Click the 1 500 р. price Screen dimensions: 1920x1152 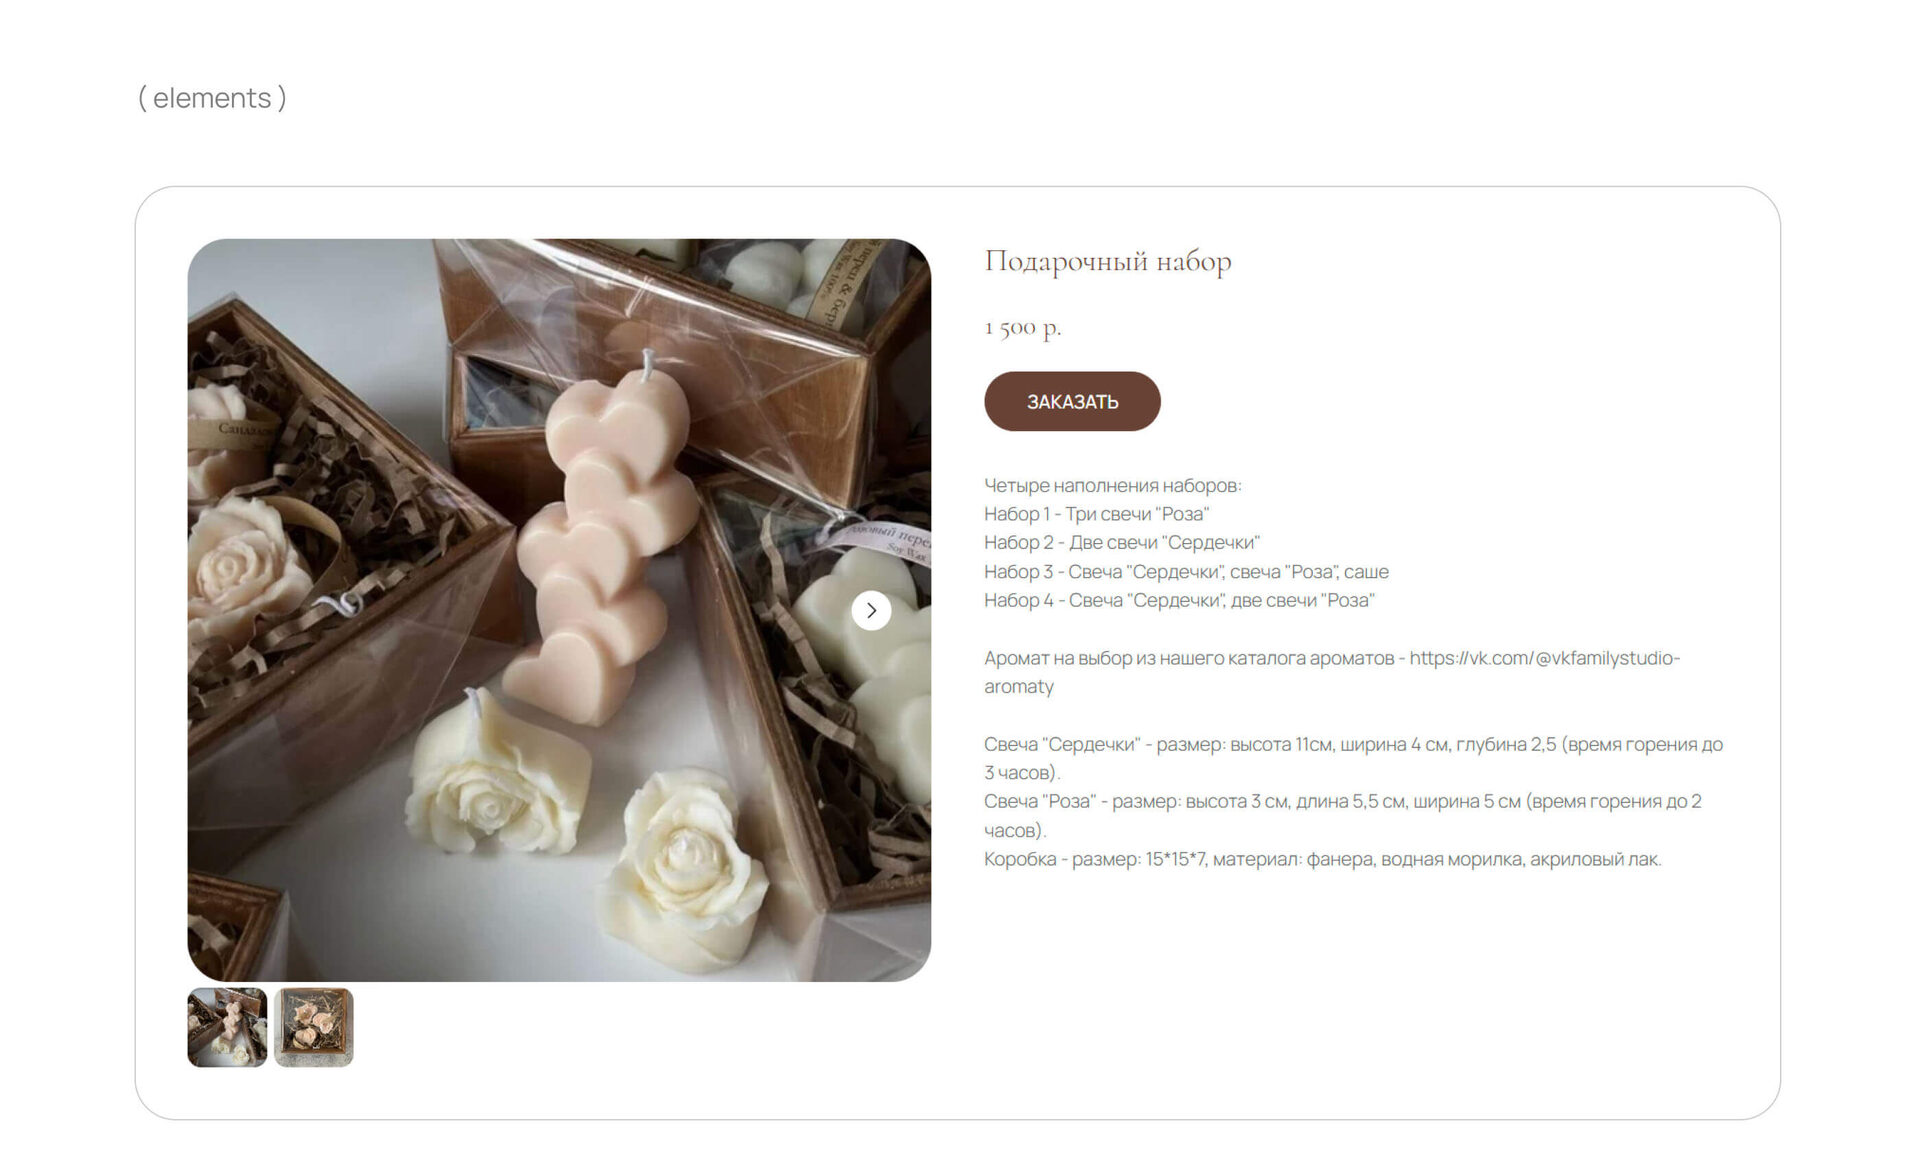[1022, 327]
